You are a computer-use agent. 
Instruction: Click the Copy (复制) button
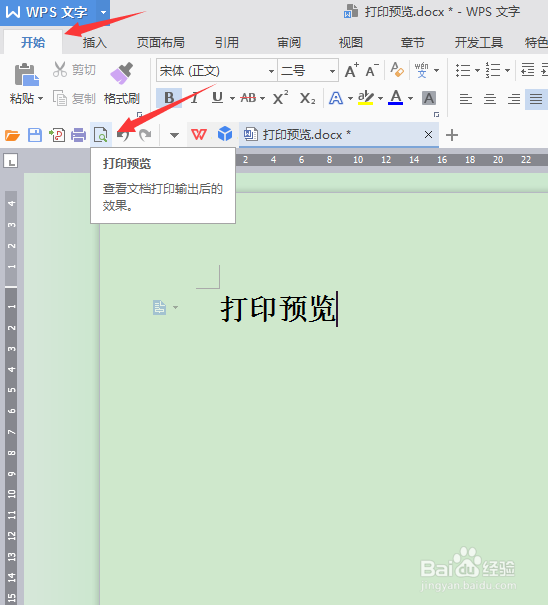(x=74, y=98)
